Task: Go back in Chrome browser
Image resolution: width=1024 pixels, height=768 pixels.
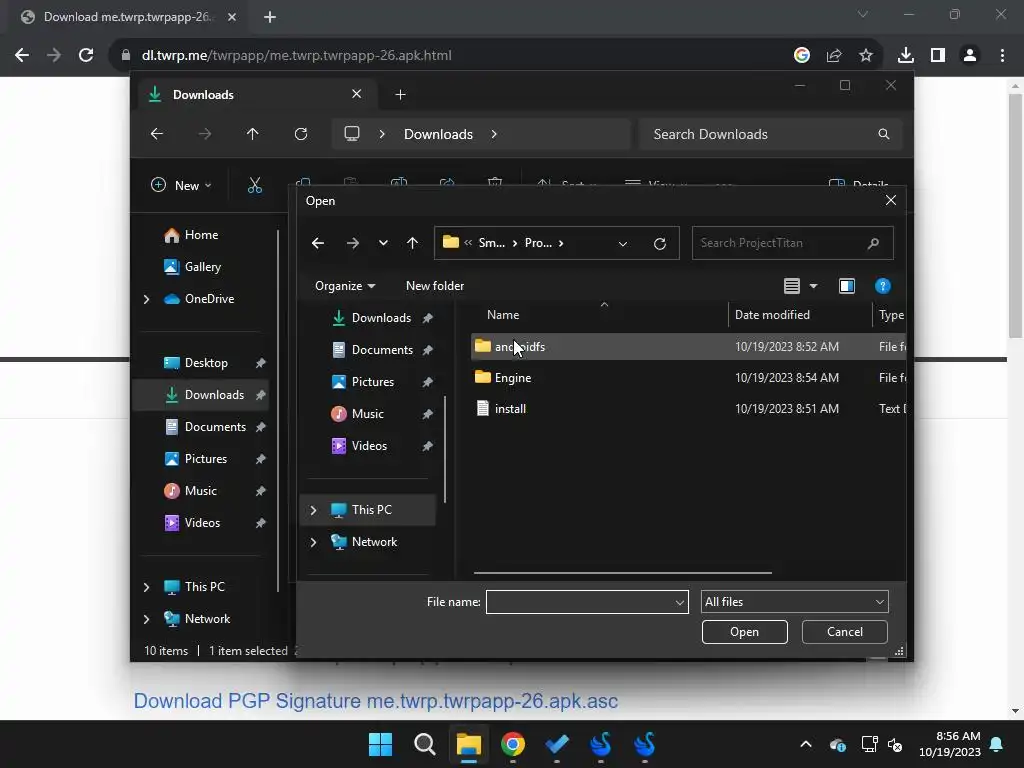Action: point(22,56)
